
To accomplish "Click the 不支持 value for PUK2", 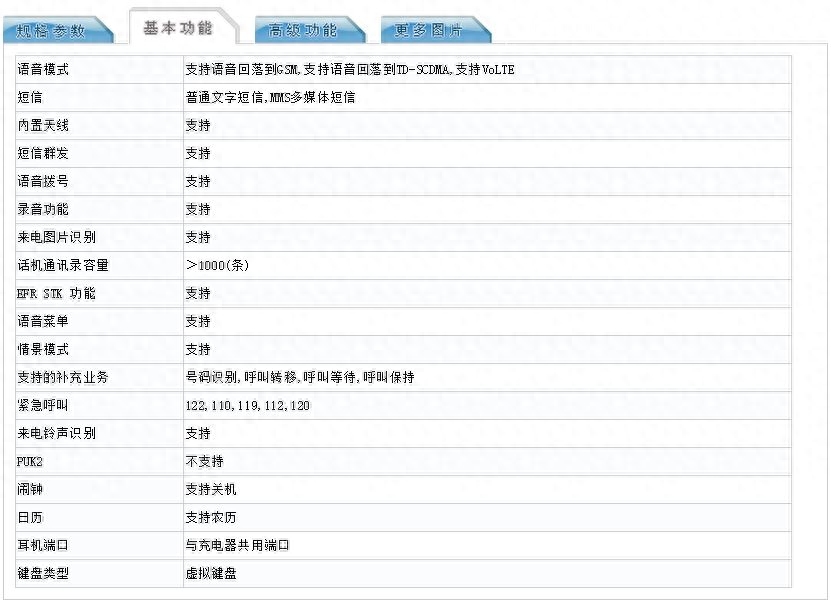I will click(x=204, y=462).
